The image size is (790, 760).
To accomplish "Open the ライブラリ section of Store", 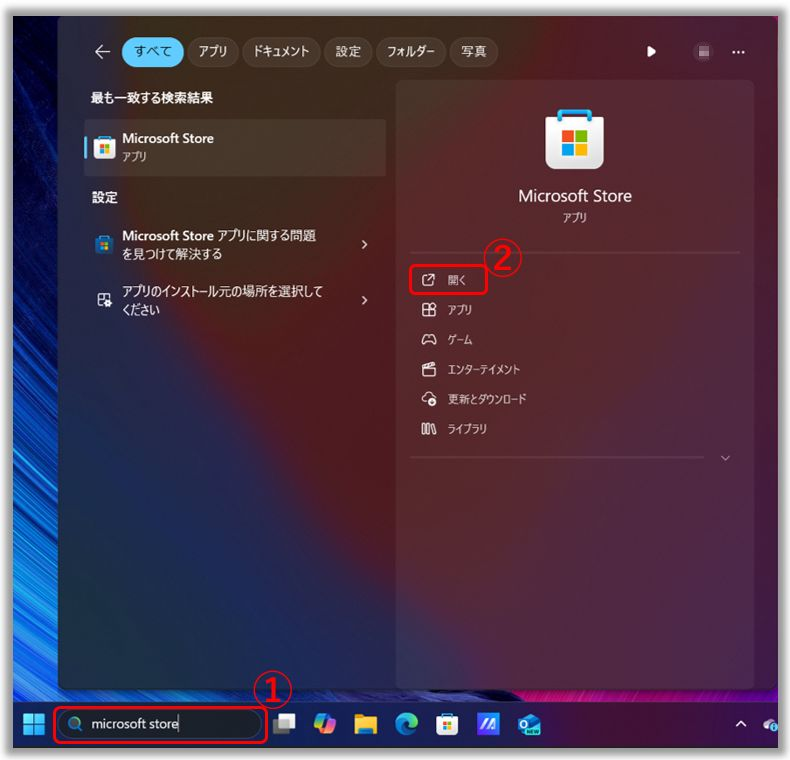I will click(454, 429).
